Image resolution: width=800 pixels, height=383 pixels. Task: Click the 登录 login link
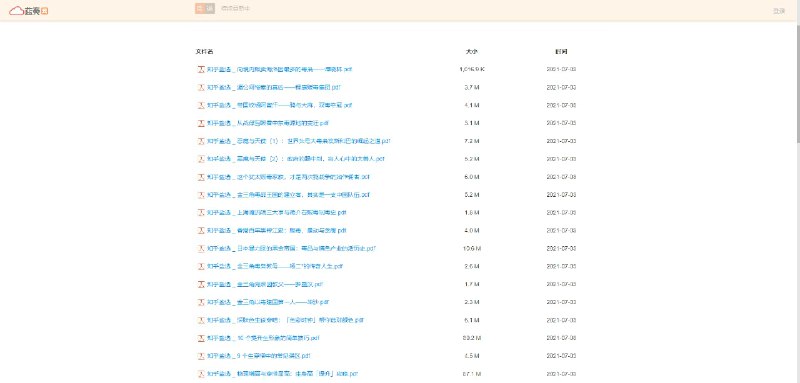pos(779,11)
